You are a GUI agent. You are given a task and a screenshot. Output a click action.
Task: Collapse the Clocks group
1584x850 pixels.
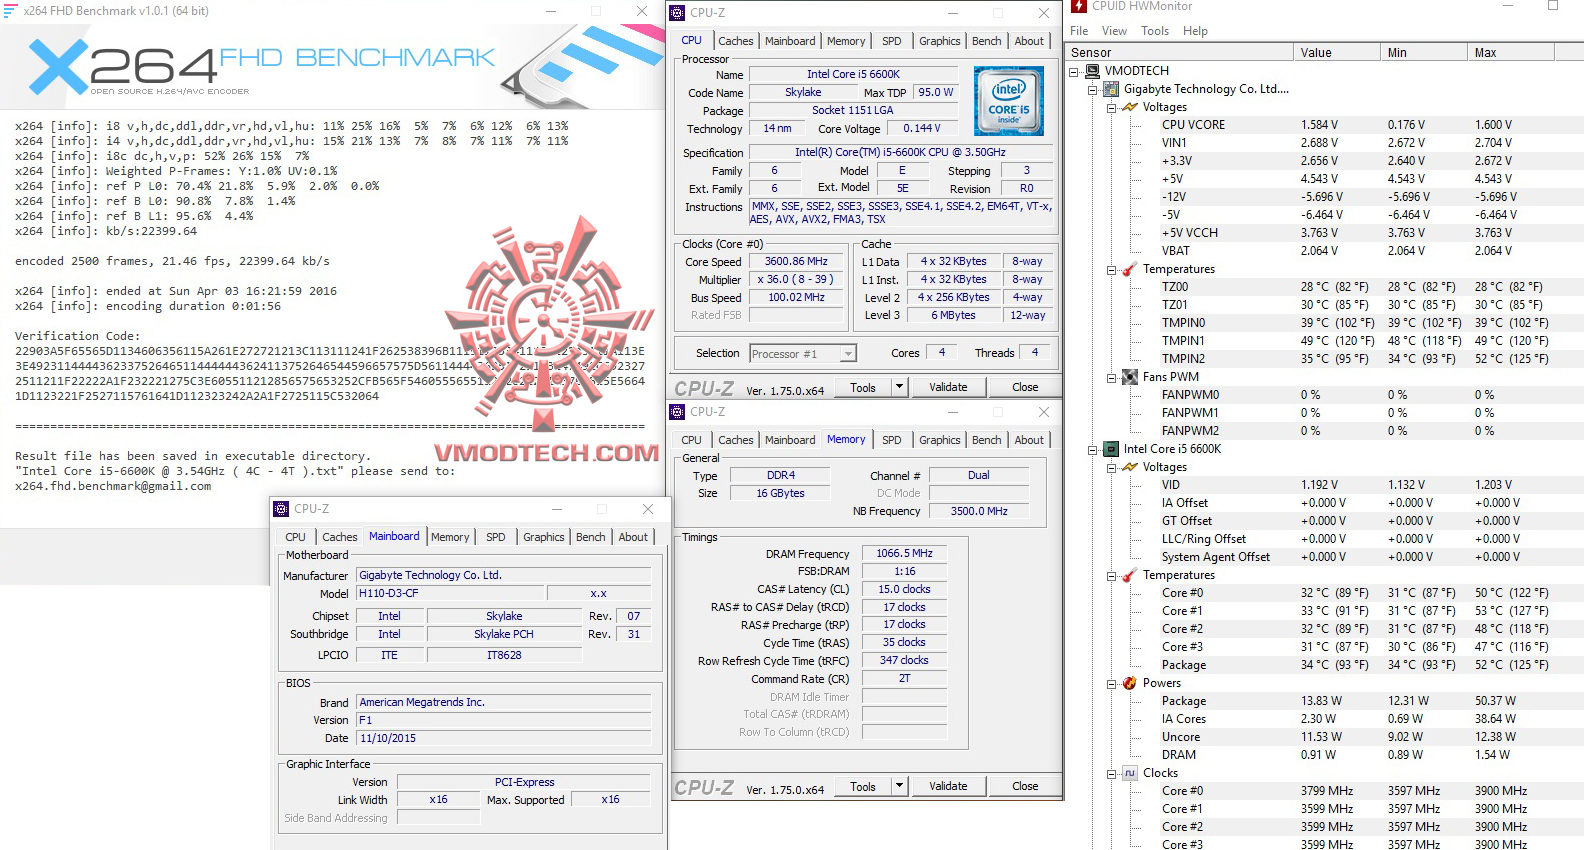click(1112, 773)
